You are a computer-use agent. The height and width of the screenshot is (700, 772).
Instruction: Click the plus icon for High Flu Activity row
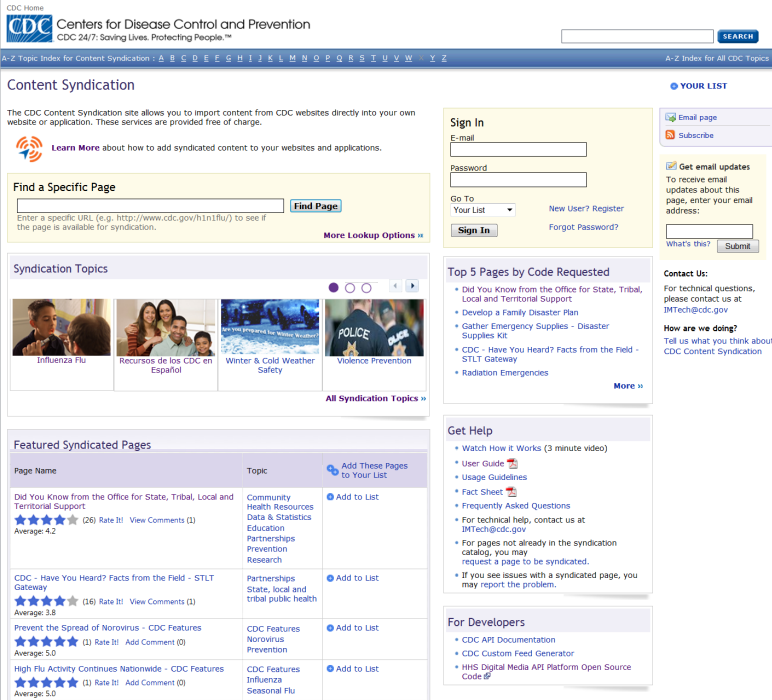[x=330, y=668]
